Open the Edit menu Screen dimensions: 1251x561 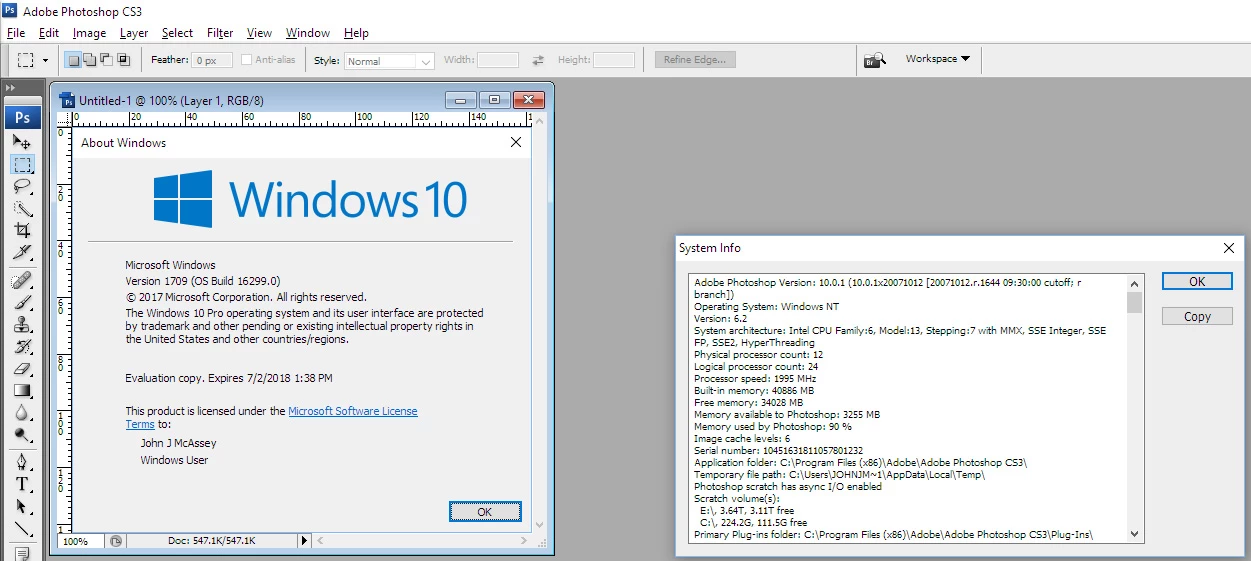pyautogui.click(x=49, y=33)
